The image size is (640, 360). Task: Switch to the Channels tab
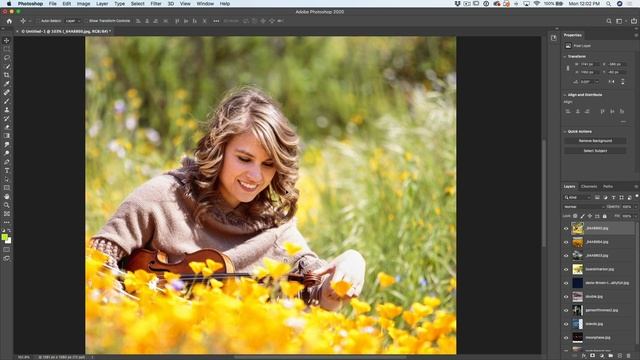tap(589, 187)
